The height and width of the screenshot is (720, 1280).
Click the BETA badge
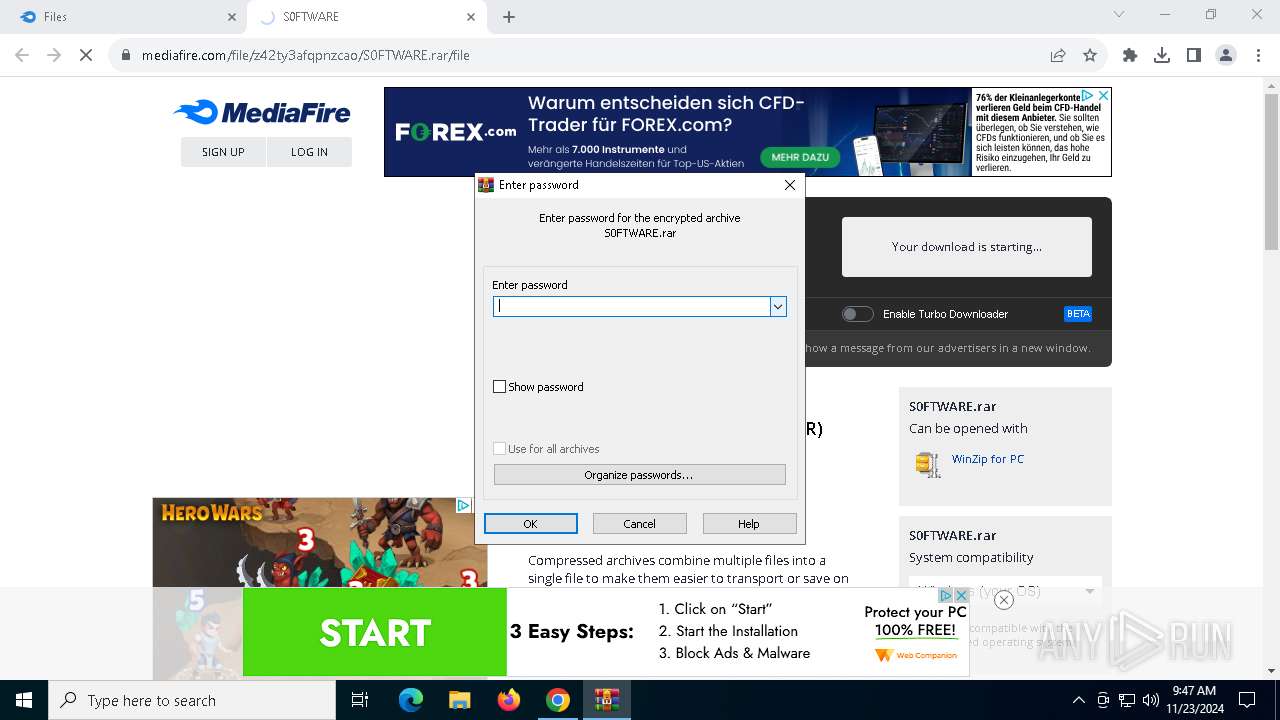1078,314
